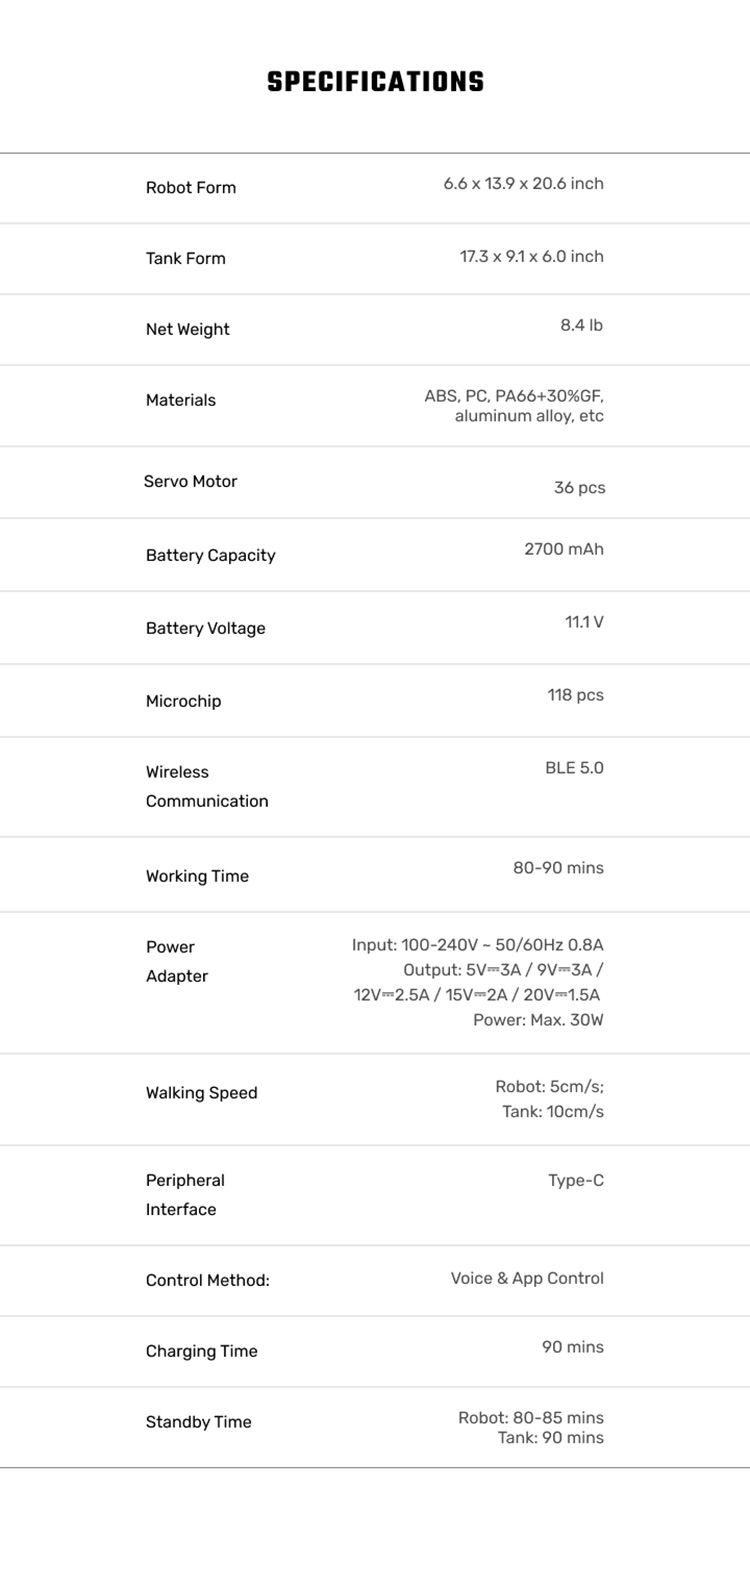Select the 6.6 x 13.9 x 20.6 inch value
Image resolution: width=750 pixels, height=1569 pixels.
[523, 184]
